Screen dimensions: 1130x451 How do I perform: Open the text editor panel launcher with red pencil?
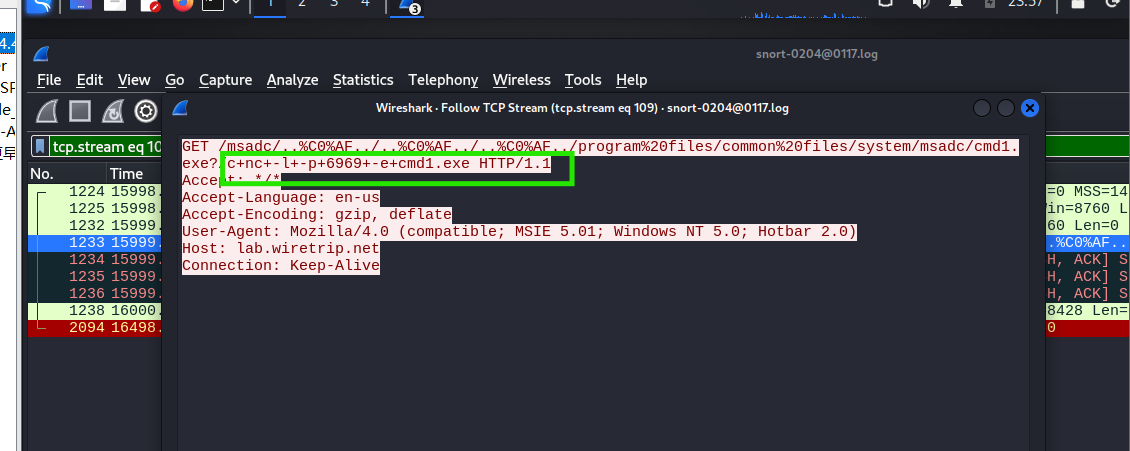click(150, 6)
